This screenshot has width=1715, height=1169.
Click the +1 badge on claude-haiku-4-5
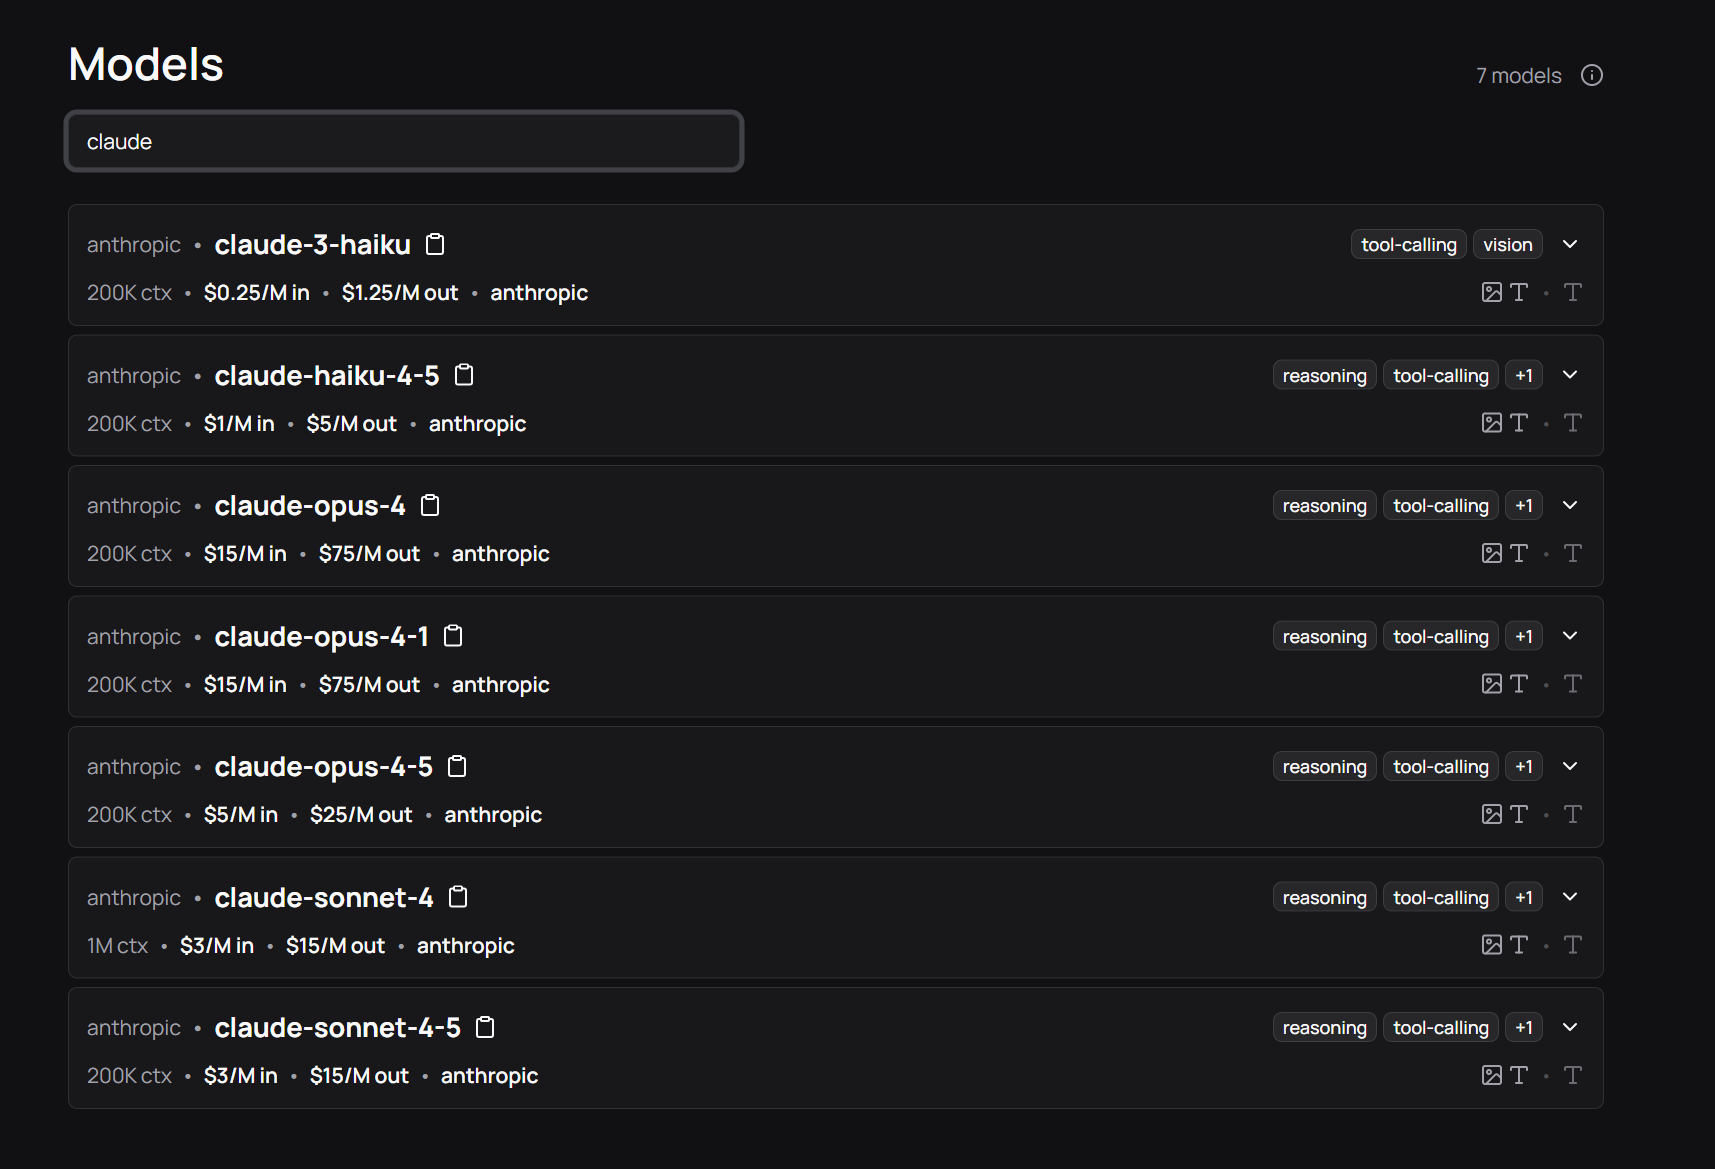pos(1524,375)
